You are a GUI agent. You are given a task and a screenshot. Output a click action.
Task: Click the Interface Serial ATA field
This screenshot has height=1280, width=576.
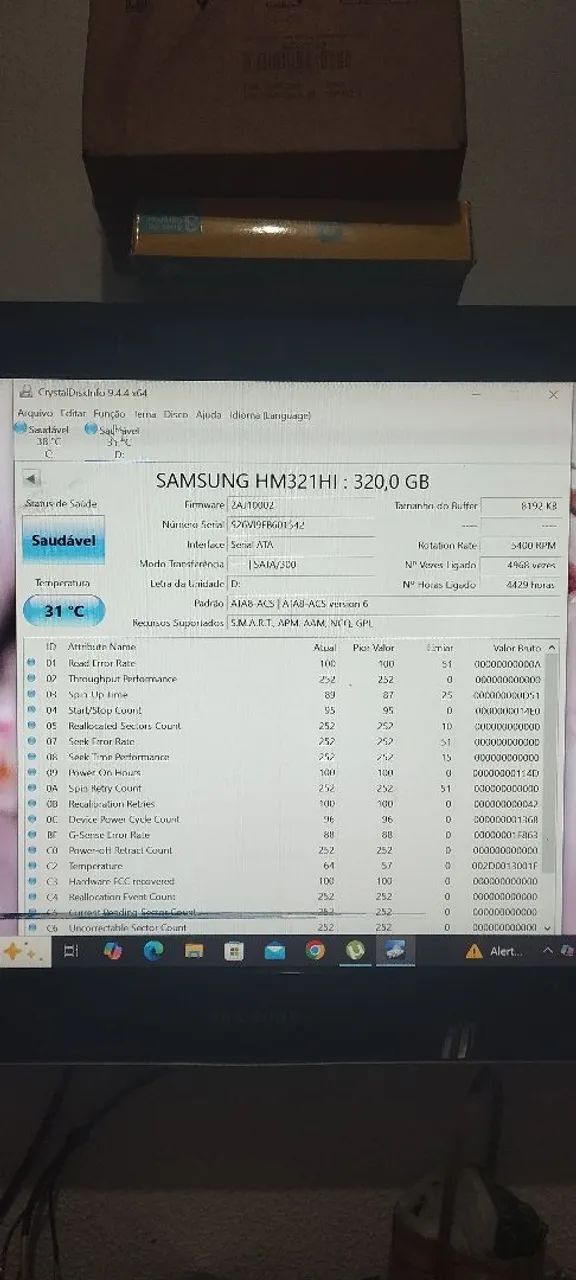coord(301,545)
